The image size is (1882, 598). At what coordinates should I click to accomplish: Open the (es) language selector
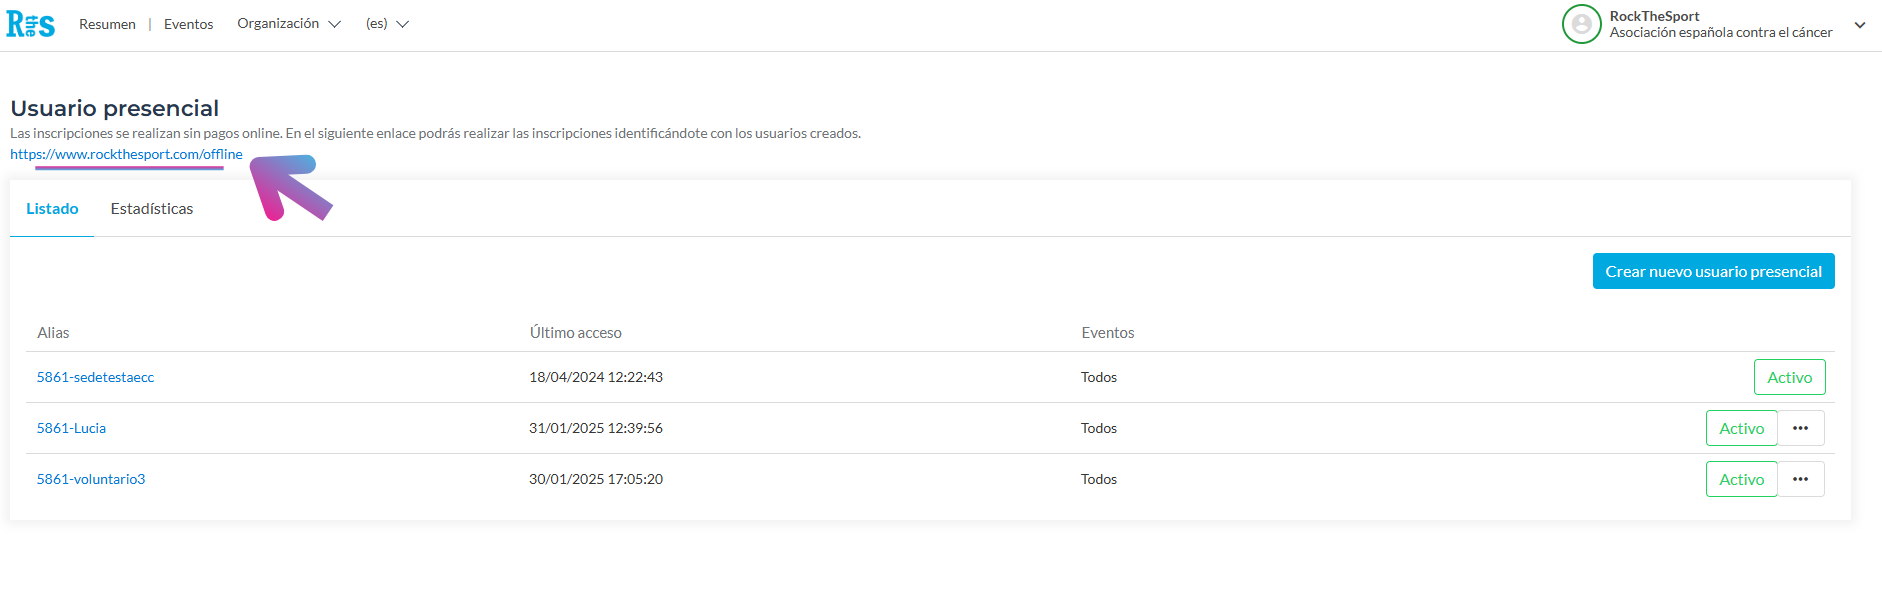387,24
